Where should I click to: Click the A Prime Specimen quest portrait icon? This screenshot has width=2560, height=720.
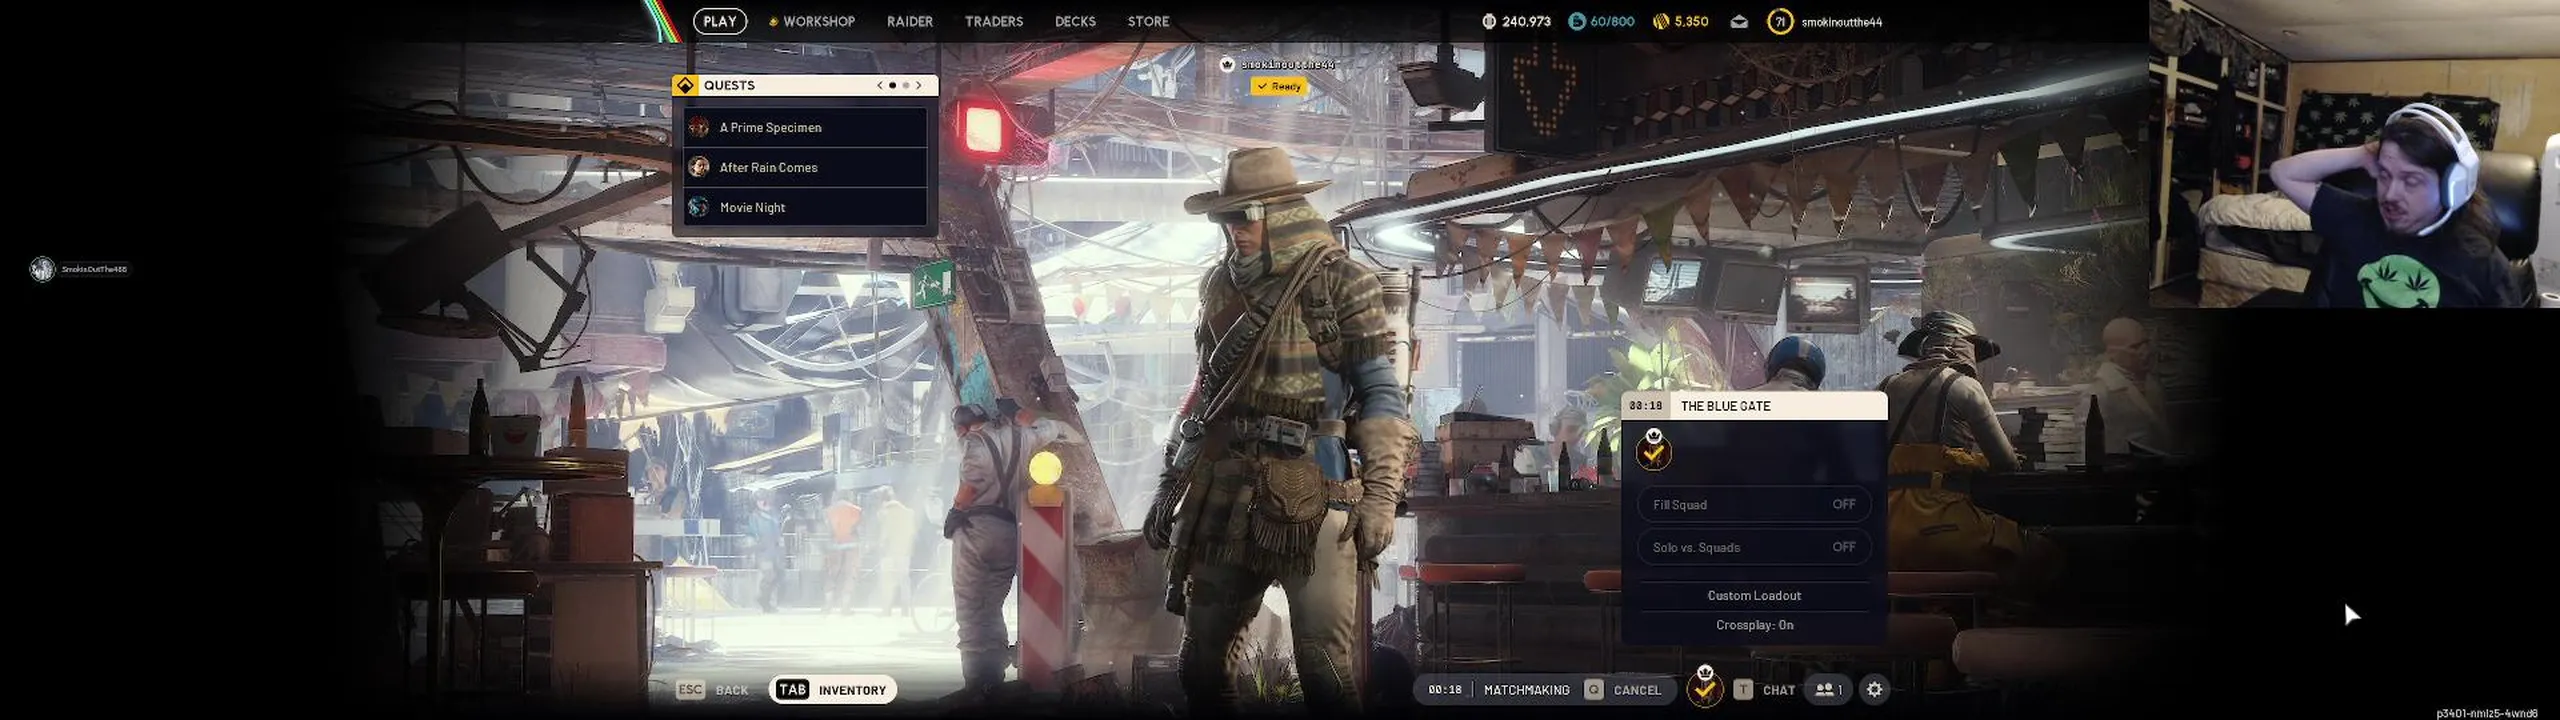[x=699, y=127]
